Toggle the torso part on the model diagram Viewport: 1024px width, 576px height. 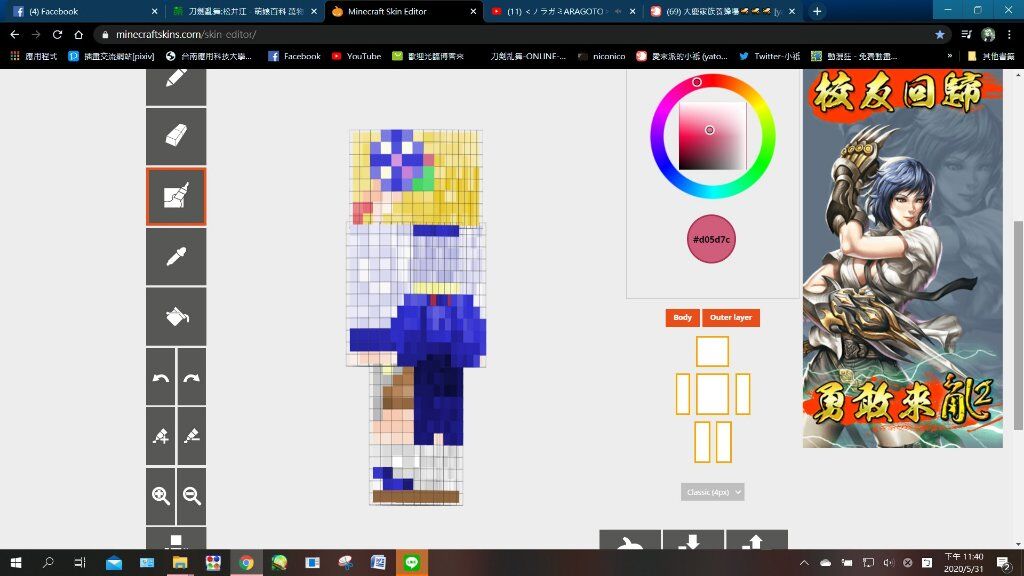(x=712, y=394)
